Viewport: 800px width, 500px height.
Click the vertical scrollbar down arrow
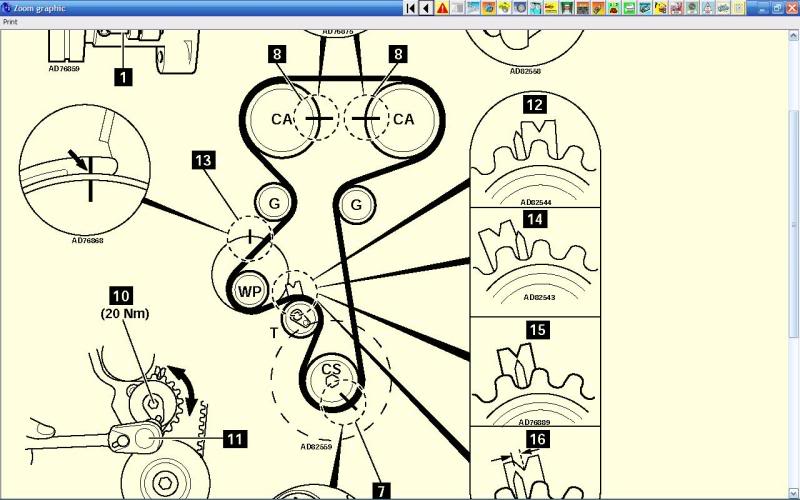coord(793,493)
